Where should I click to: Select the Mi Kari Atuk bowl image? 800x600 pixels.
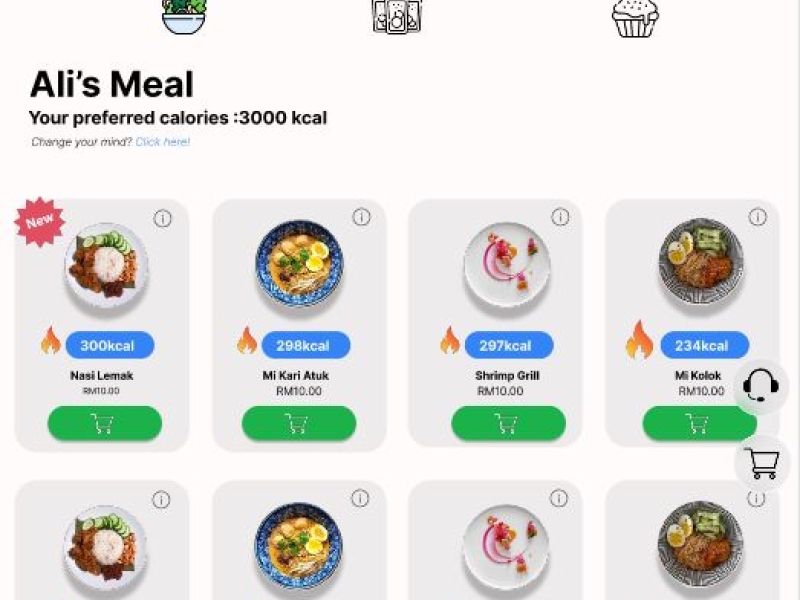coord(299,263)
